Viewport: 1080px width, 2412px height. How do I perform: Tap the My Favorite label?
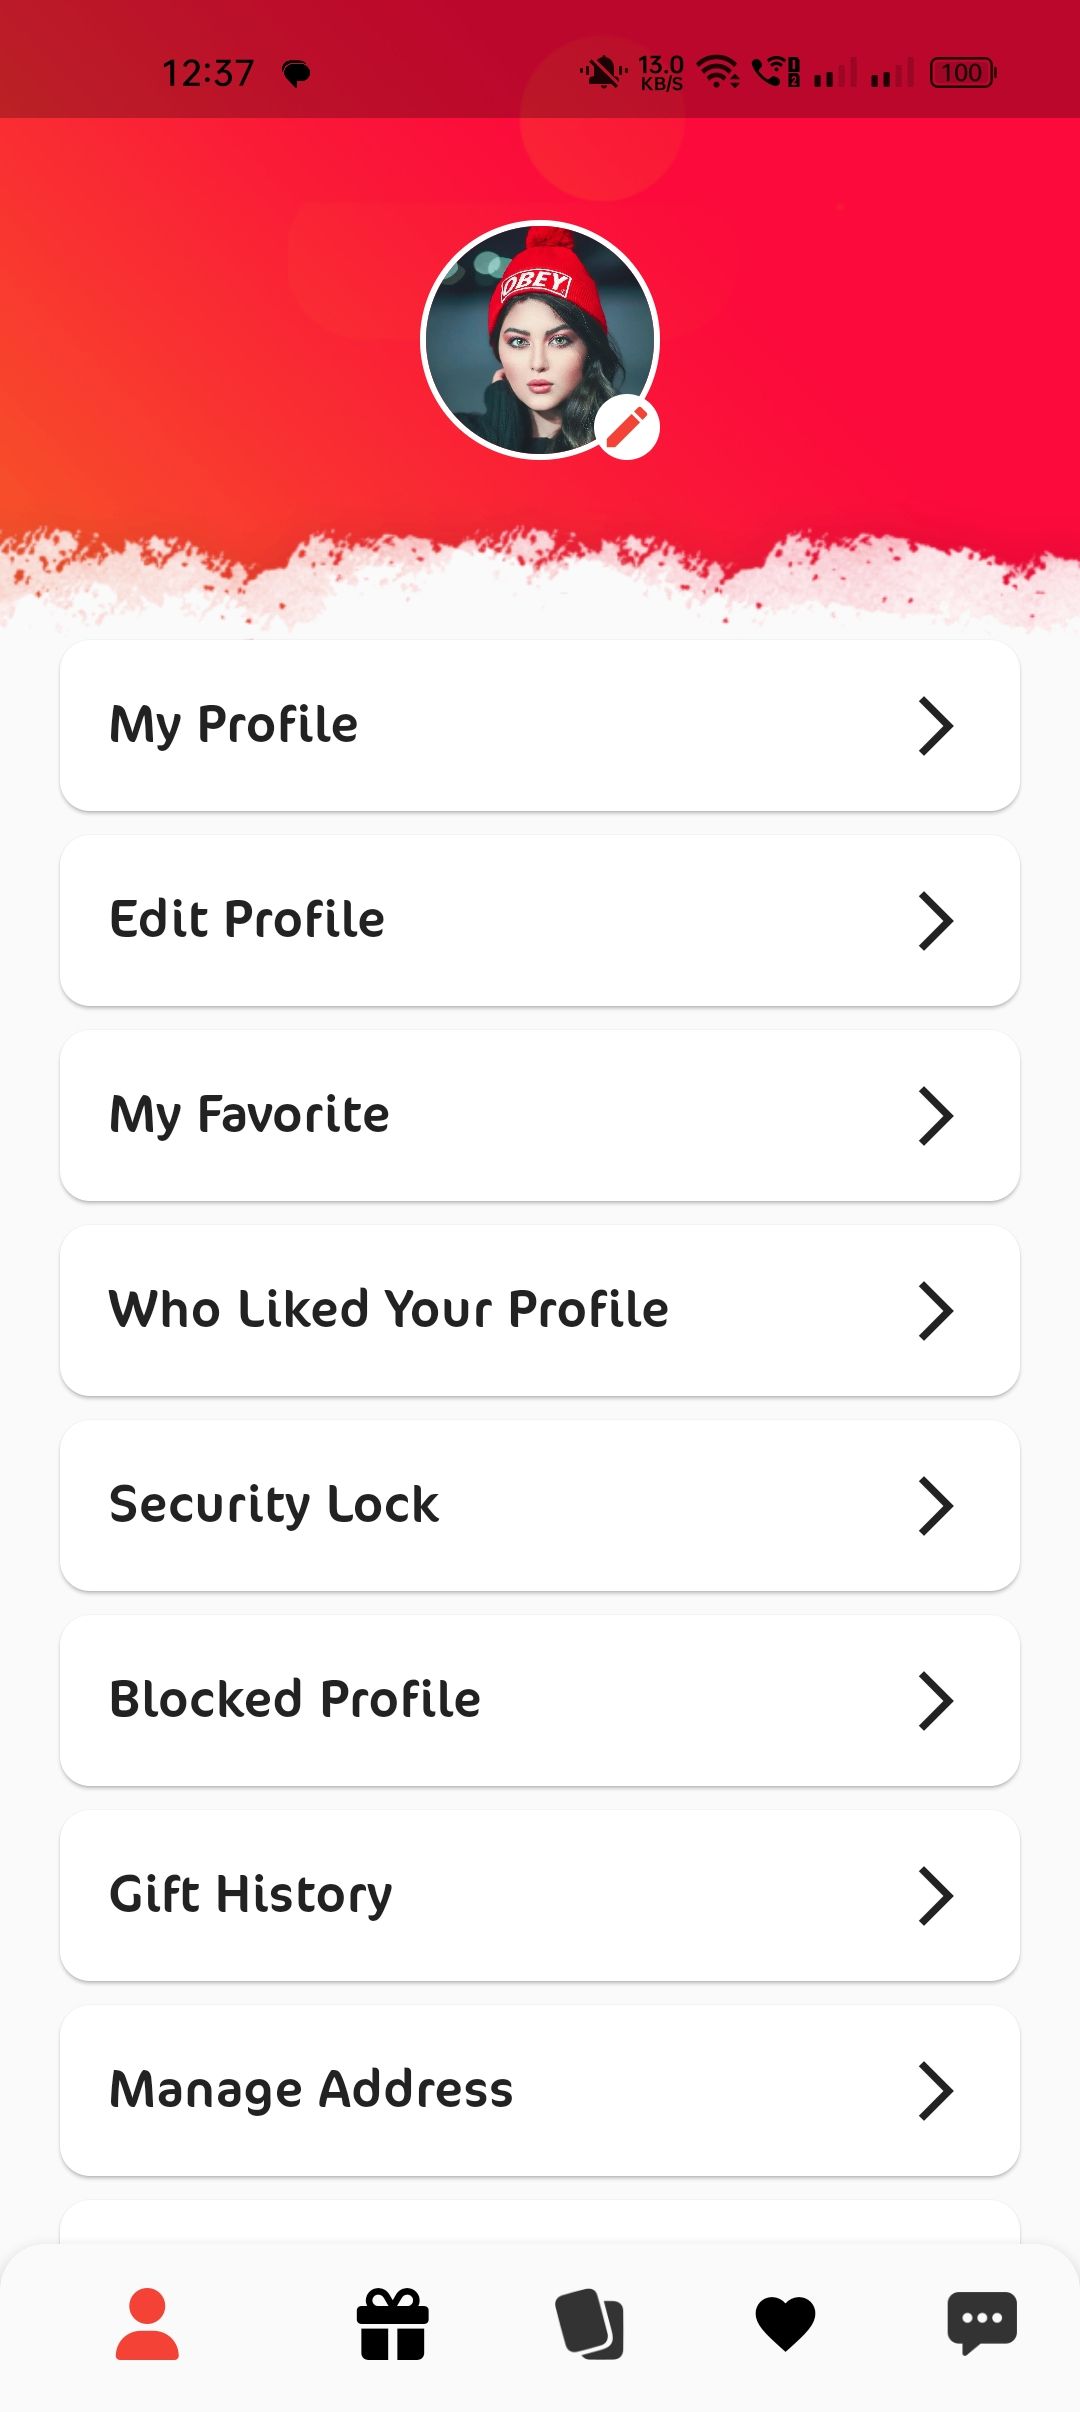tap(249, 1115)
